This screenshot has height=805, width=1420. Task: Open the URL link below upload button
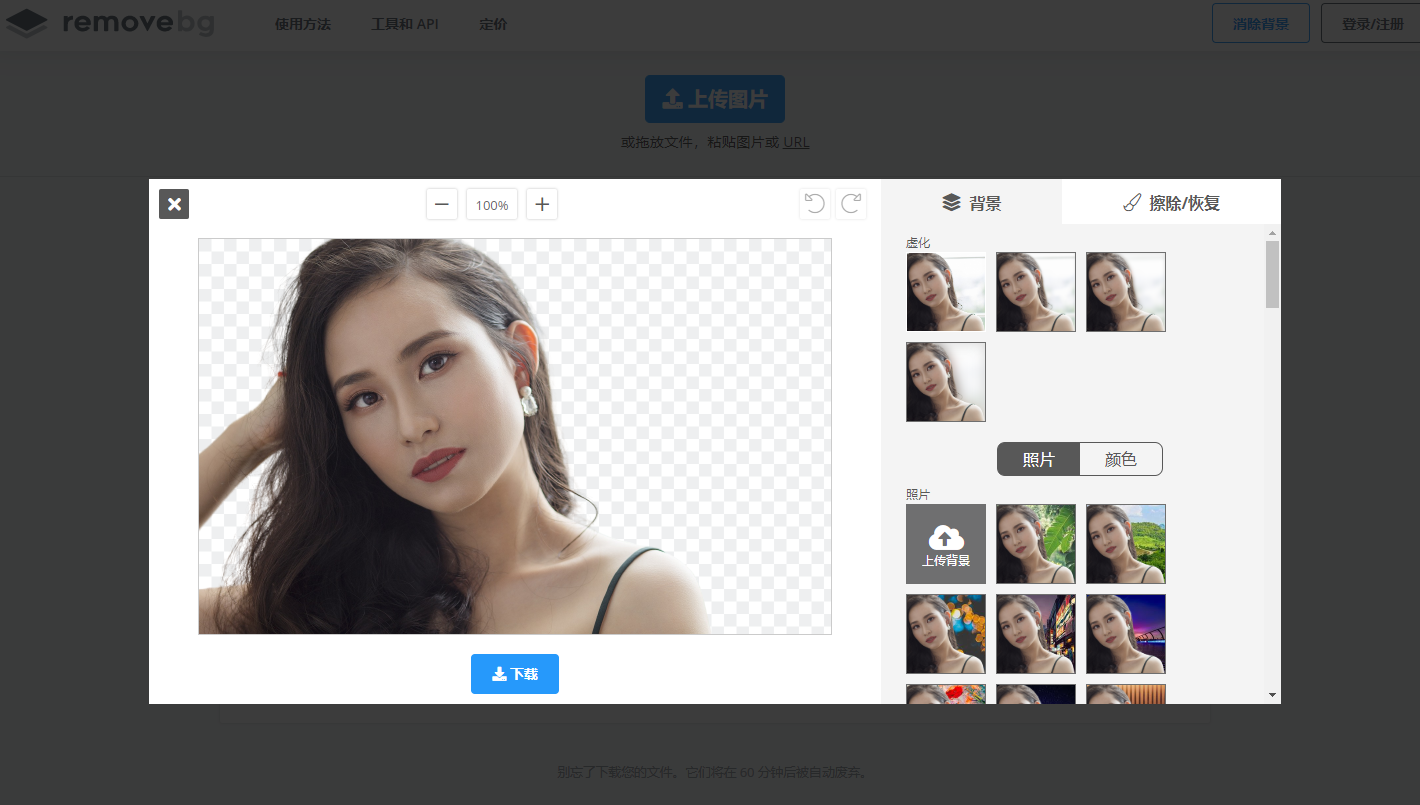pyautogui.click(x=796, y=142)
